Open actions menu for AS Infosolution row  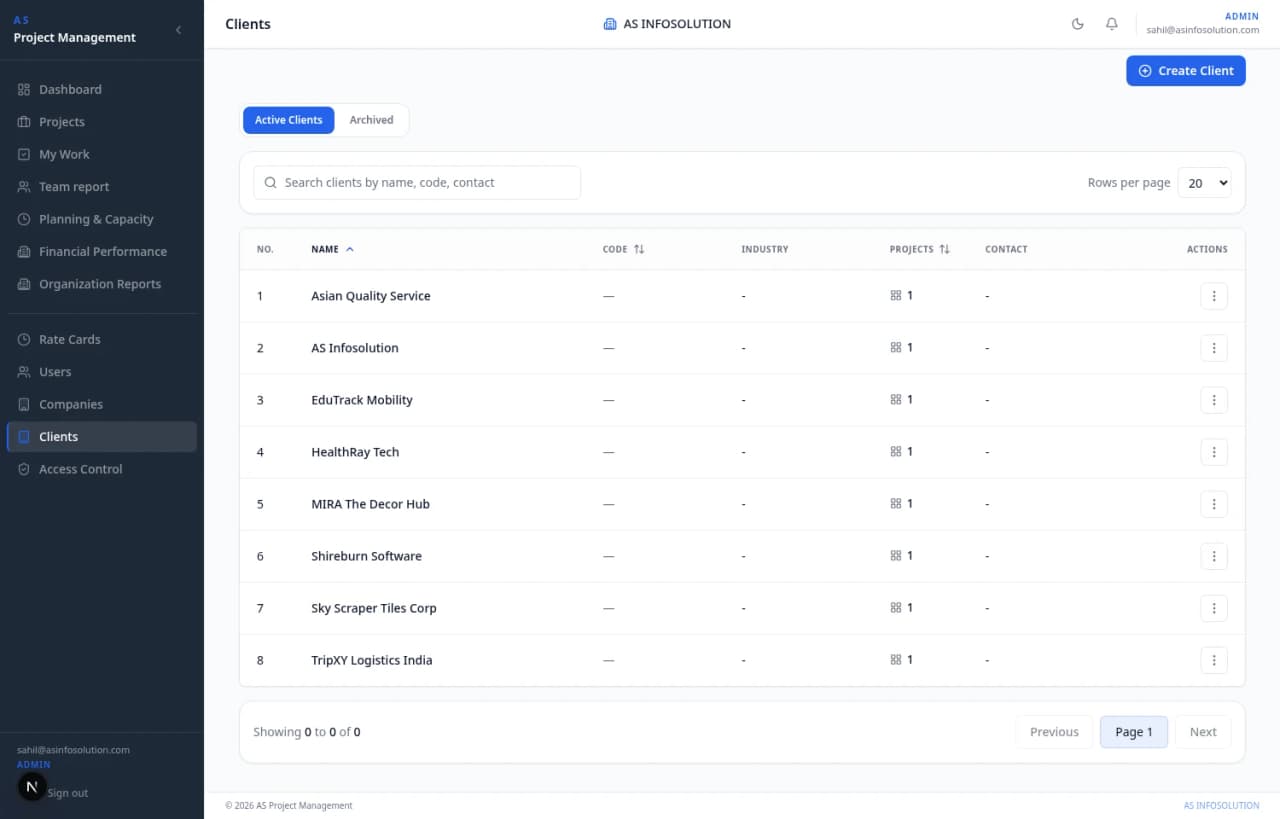[1213, 348]
